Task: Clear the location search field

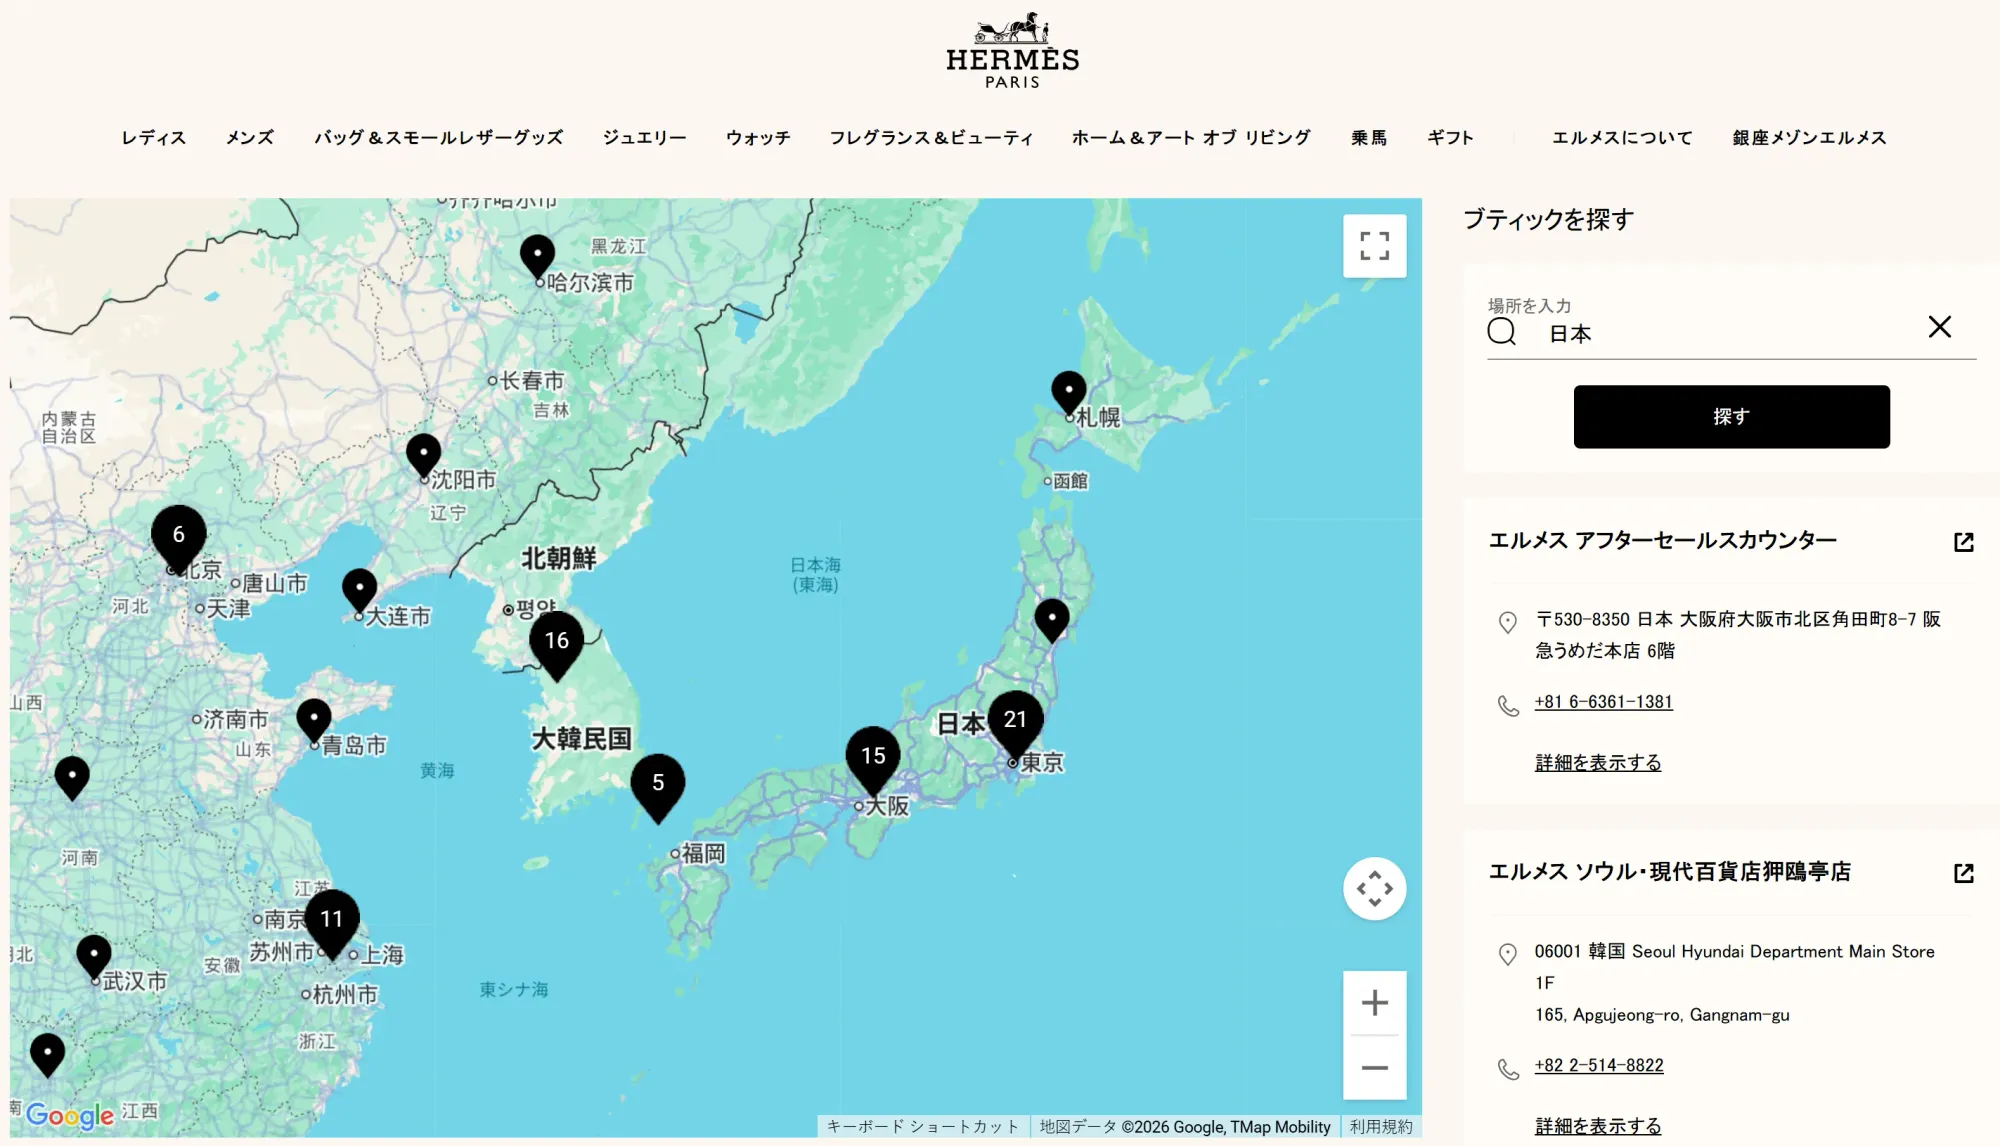Action: click(x=1939, y=327)
